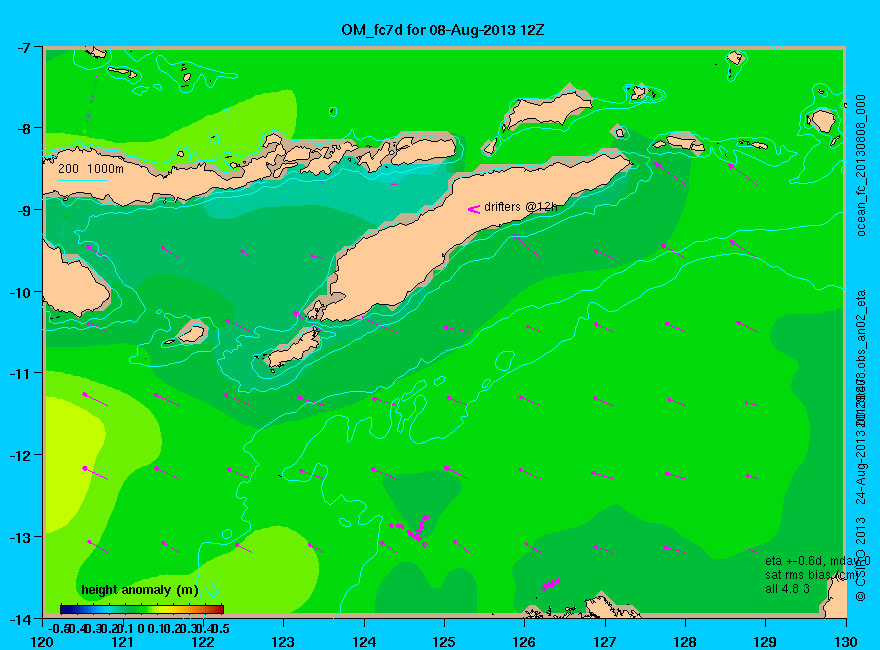Select the 'sat rms bias (cm)' text line
Viewport: 880px width, 650px height.
[813, 575]
